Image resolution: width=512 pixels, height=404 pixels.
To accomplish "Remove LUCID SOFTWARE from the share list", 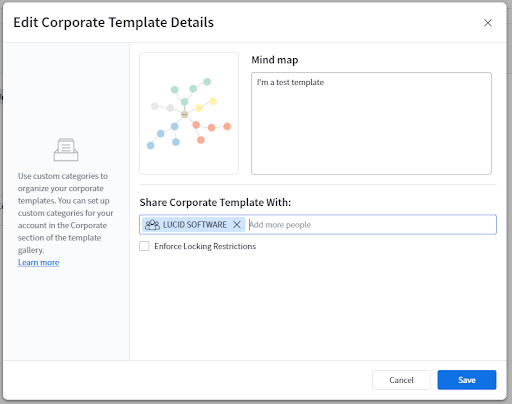I will tap(237, 225).
